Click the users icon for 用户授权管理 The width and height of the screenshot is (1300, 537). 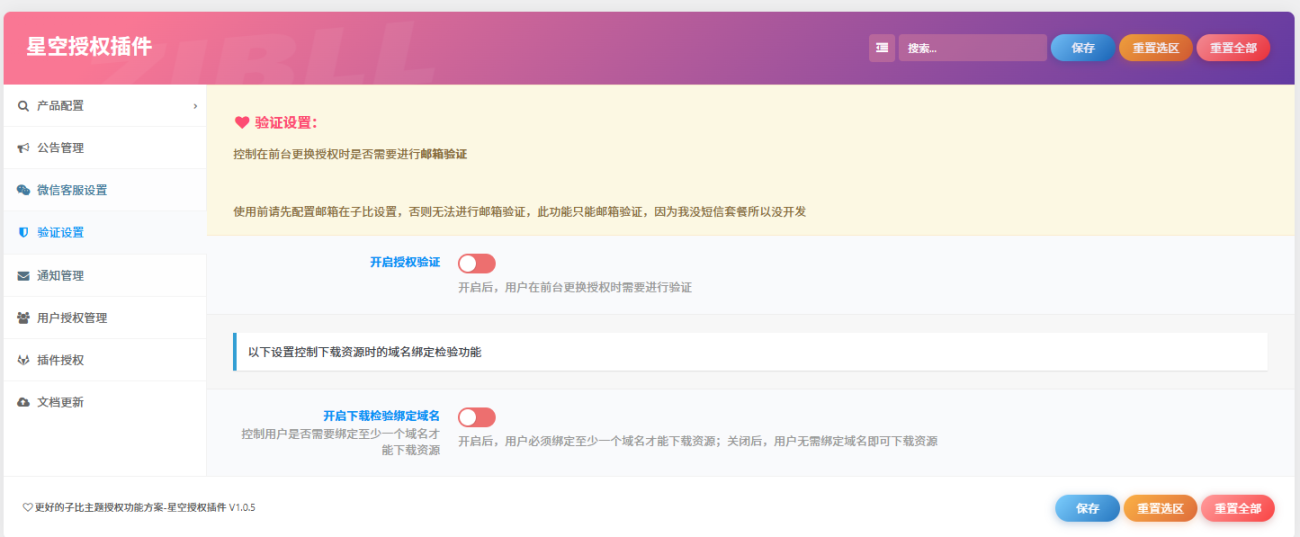[x=23, y=318]
